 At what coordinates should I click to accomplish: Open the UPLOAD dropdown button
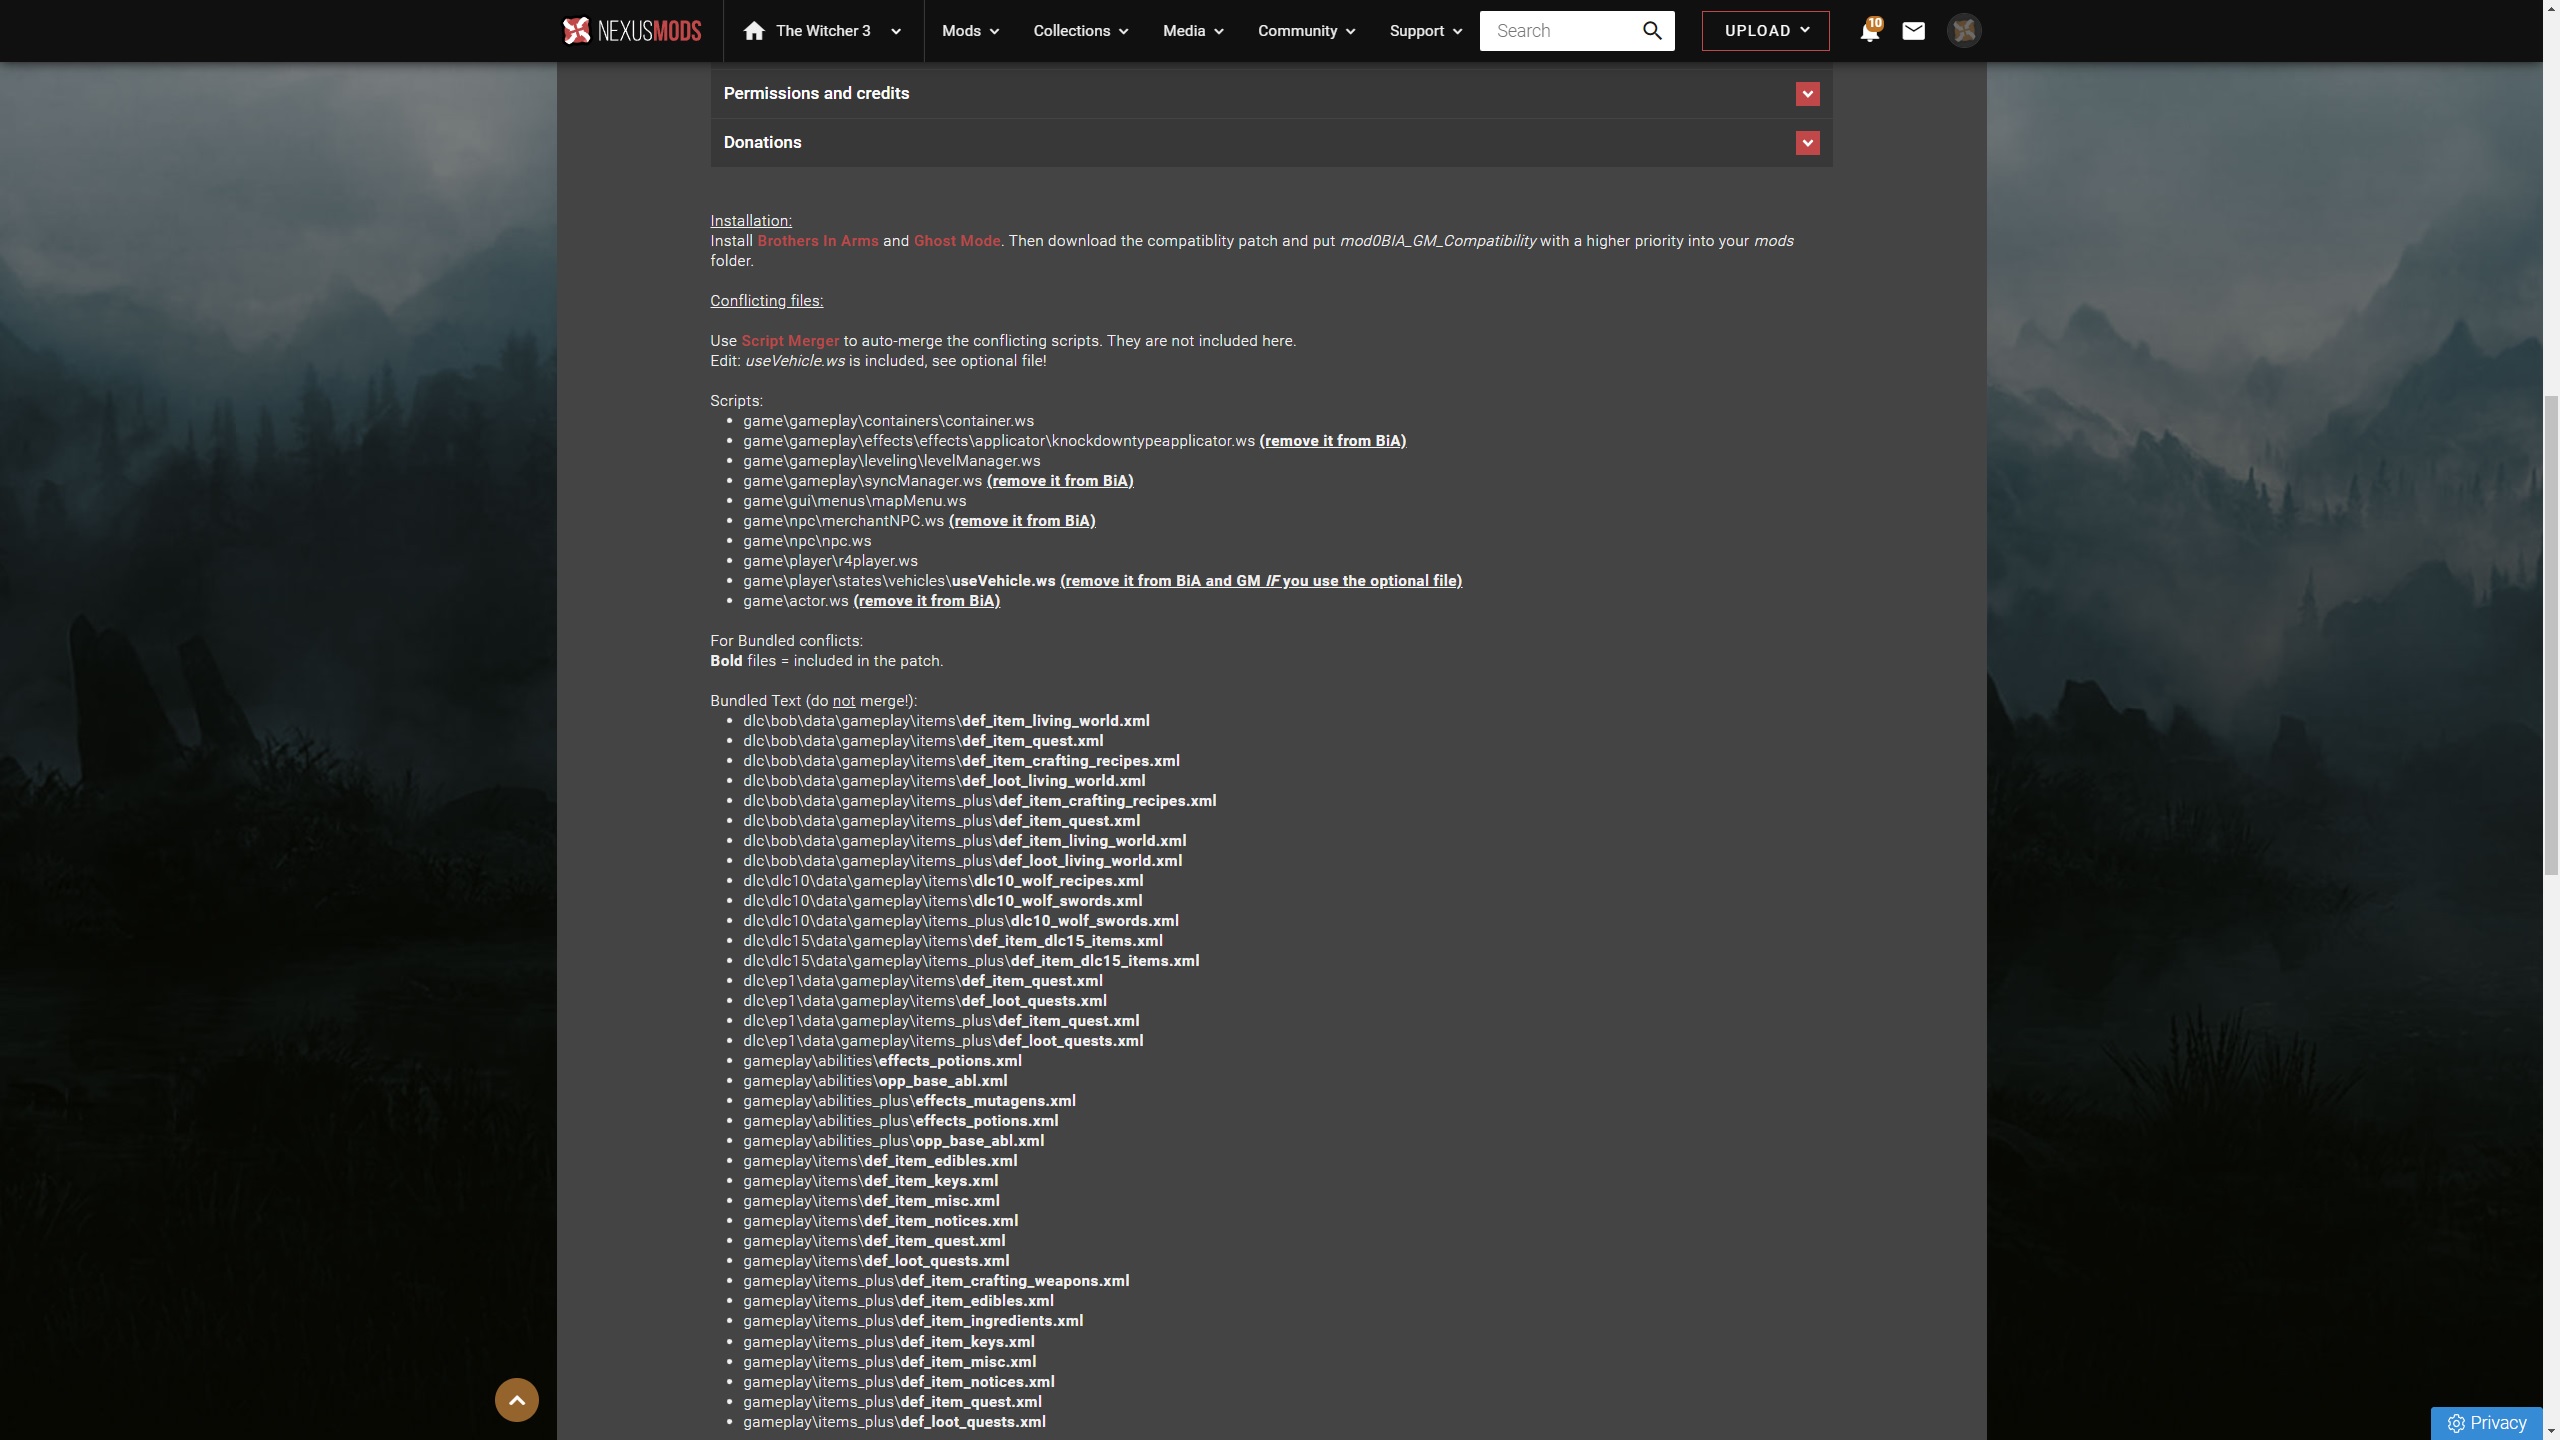pyautogui.click(x=1765, y=31)
